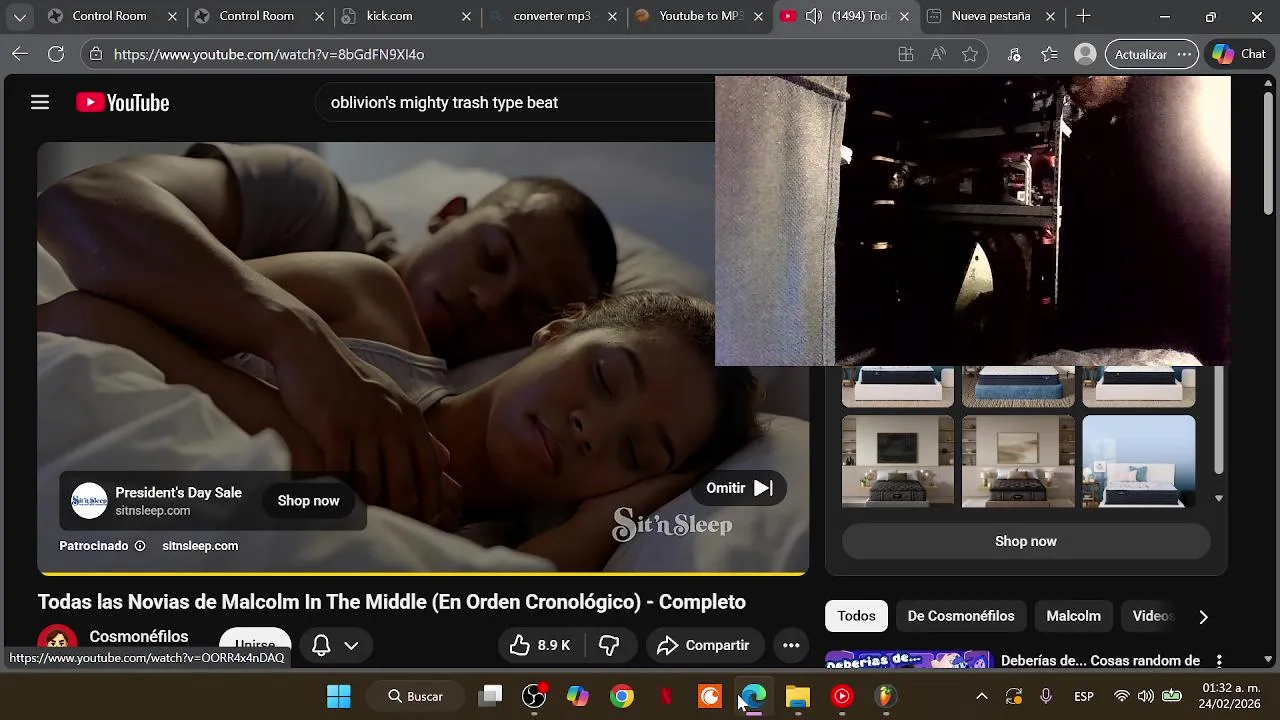
Task: Open the notification bell dropdown
Action: click(334, 645)
